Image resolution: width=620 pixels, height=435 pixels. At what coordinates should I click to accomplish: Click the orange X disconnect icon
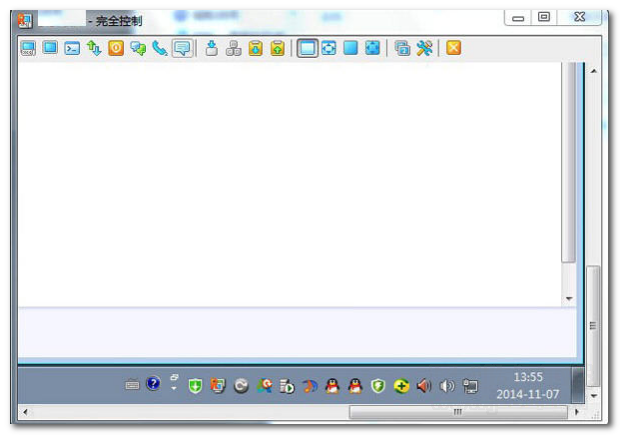[454, 48]
